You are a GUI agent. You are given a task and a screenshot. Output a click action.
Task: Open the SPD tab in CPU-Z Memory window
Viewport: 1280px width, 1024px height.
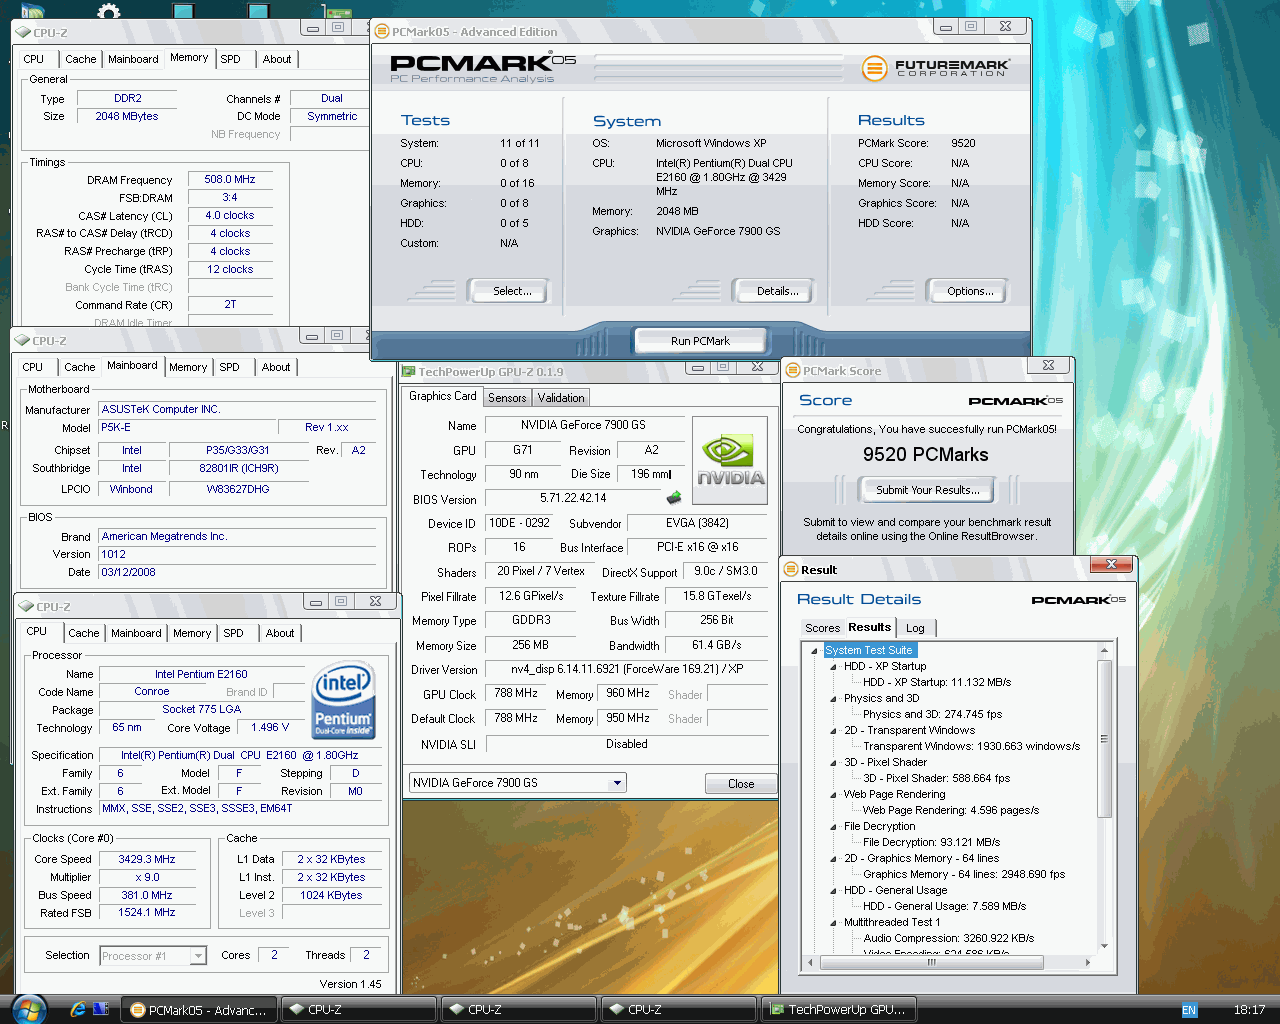tap(231, 59)
